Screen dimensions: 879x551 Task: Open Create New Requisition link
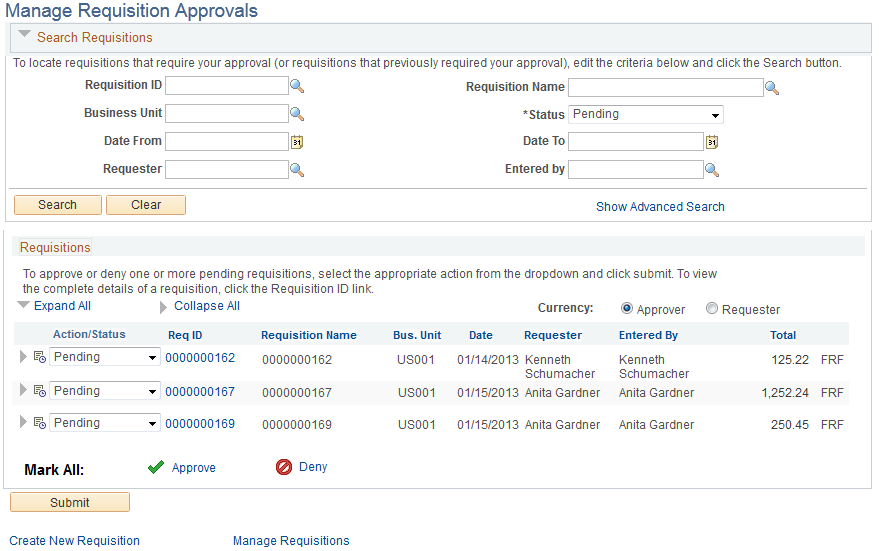pos(75,541)
